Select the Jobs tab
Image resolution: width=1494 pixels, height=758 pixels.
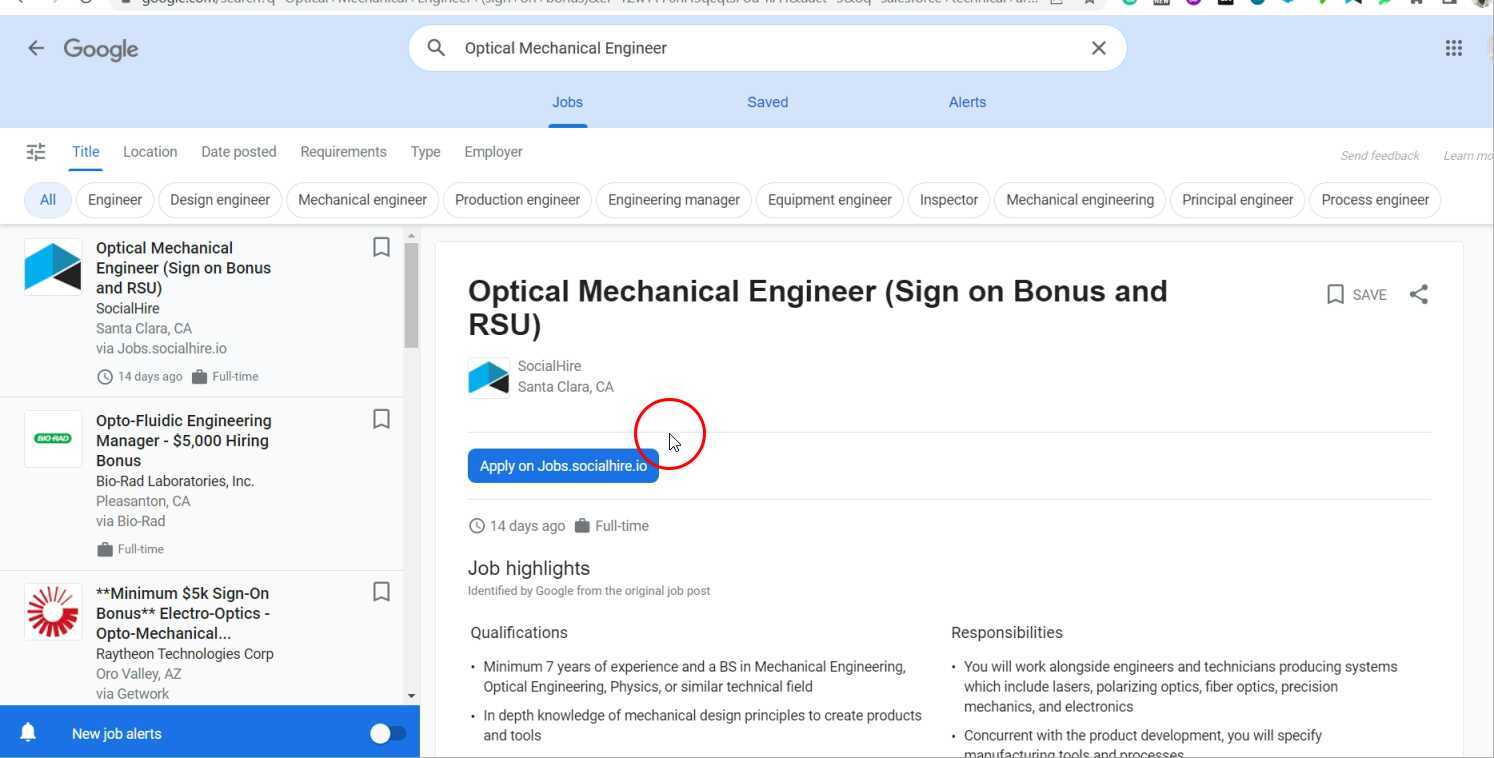coord(567,102)
